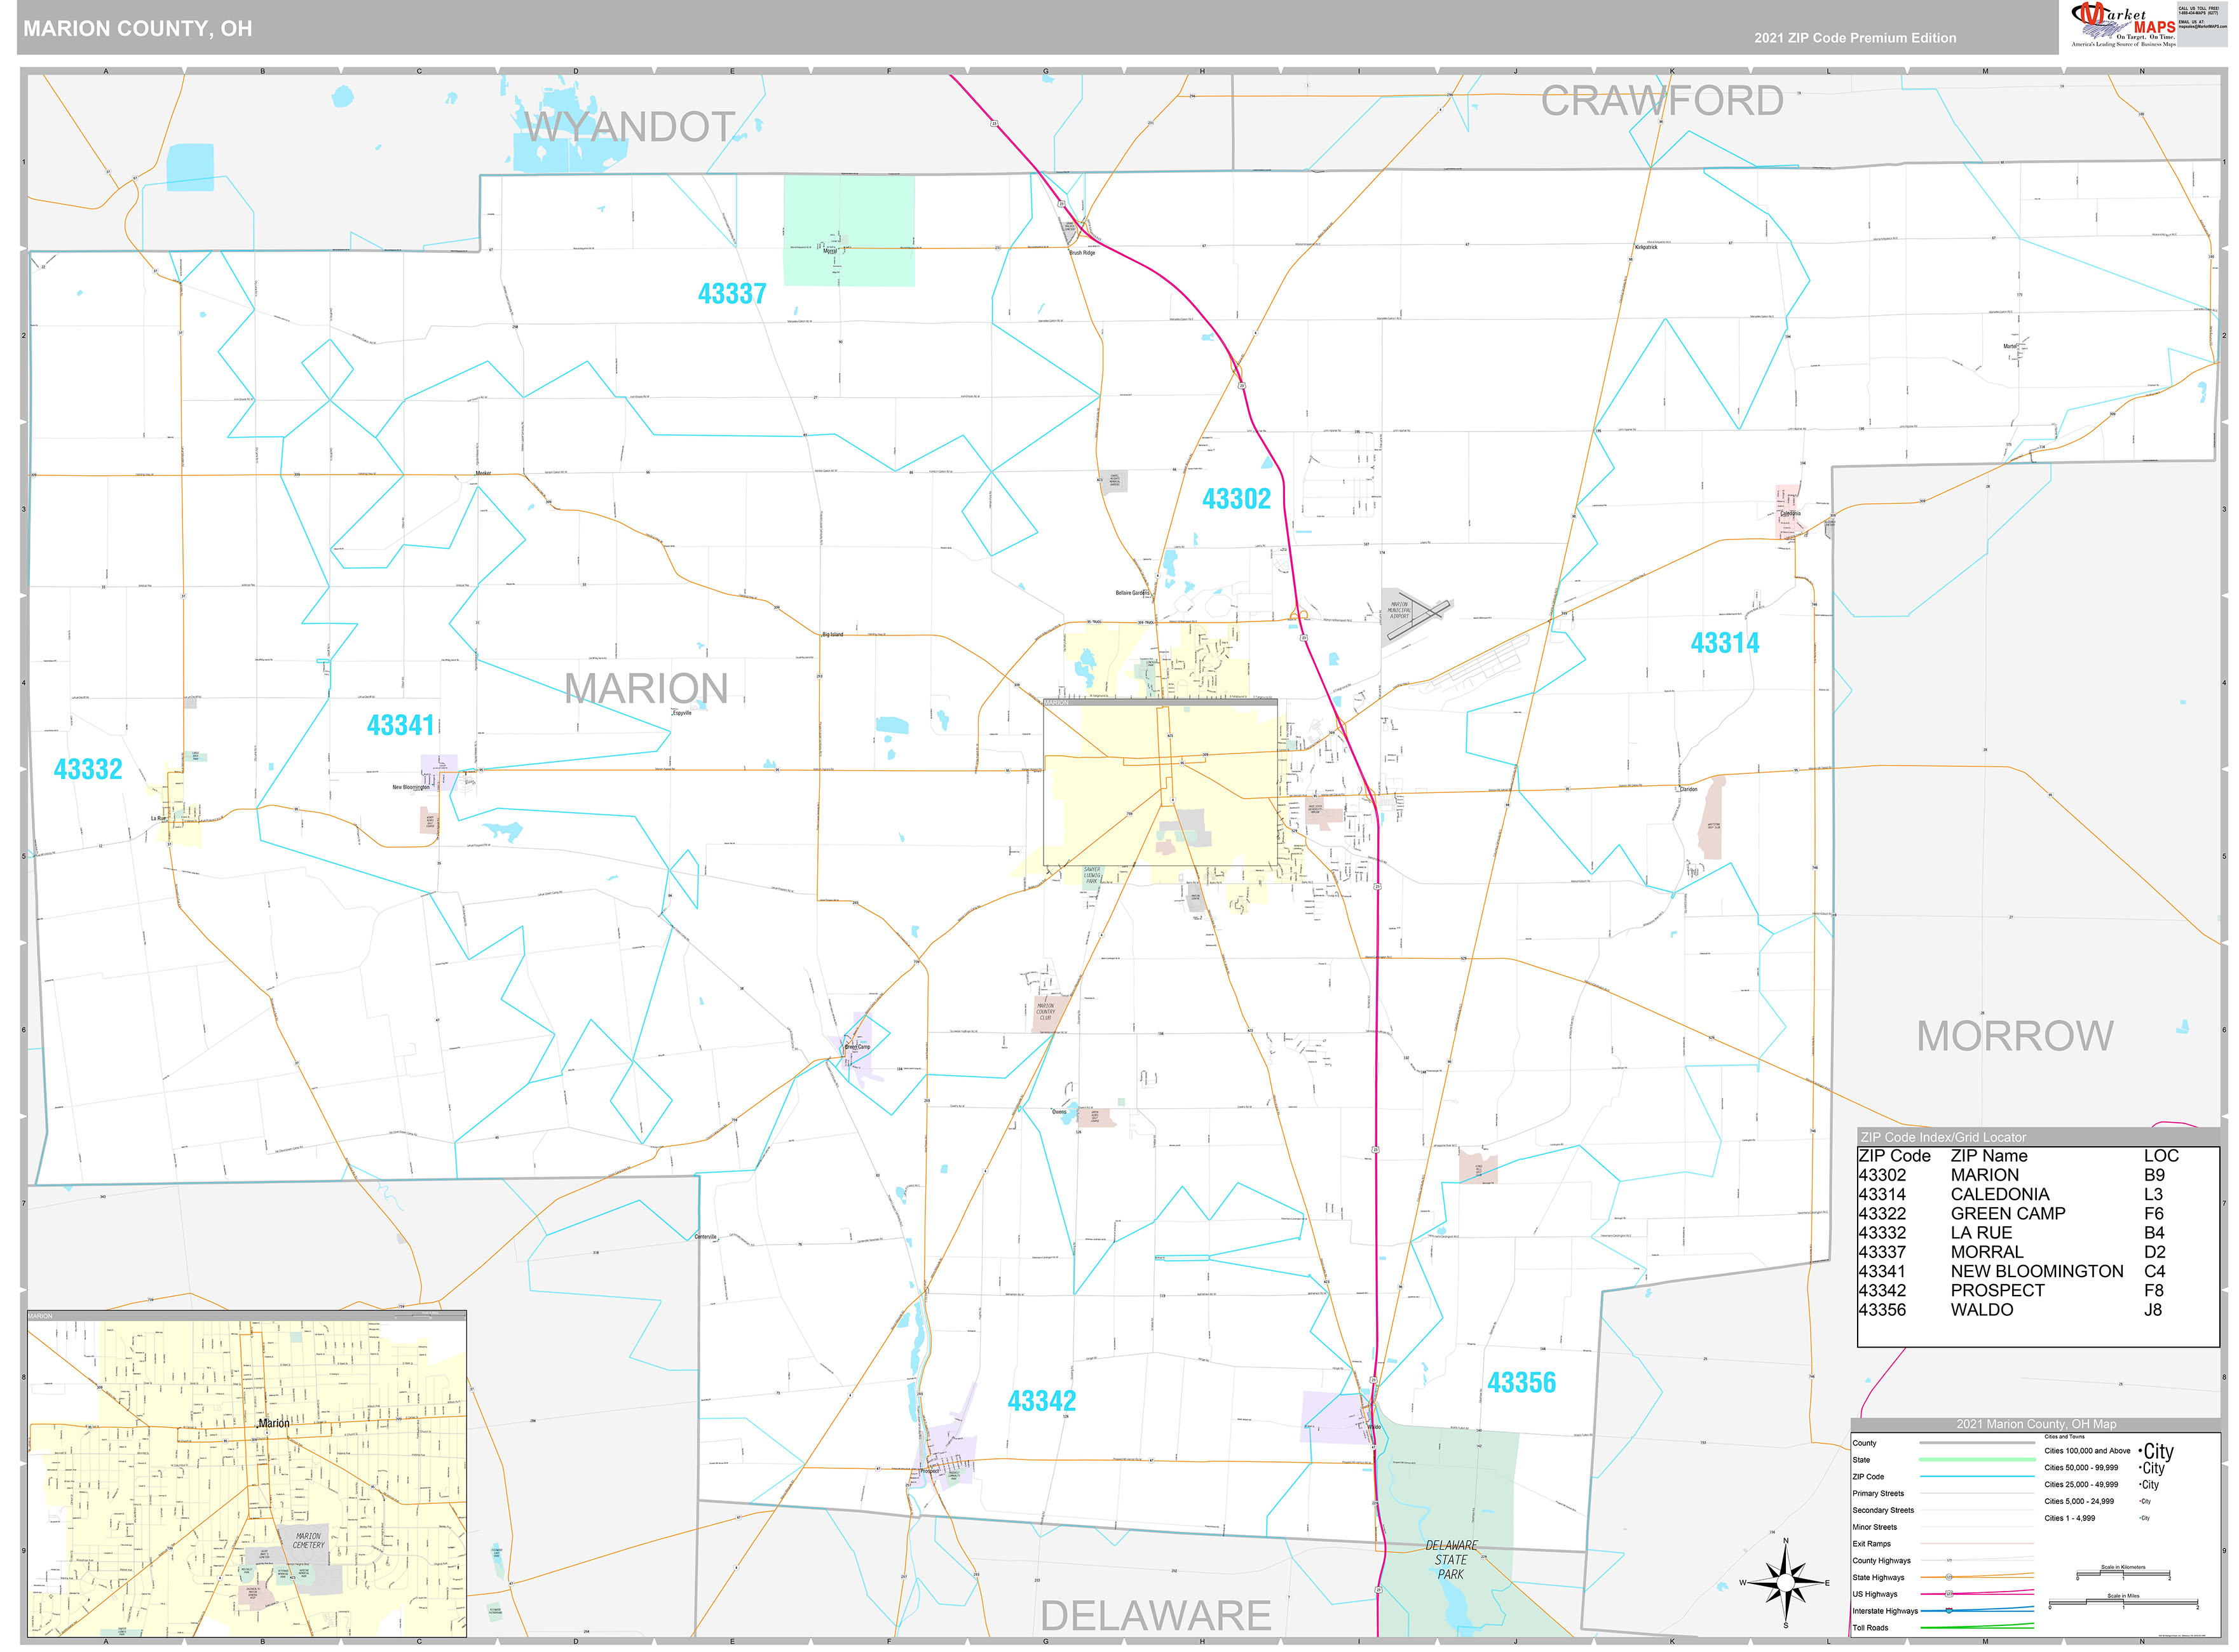Click the 'Toll Roads' legend label

pyautogui.click(x=1870, y=1628)
